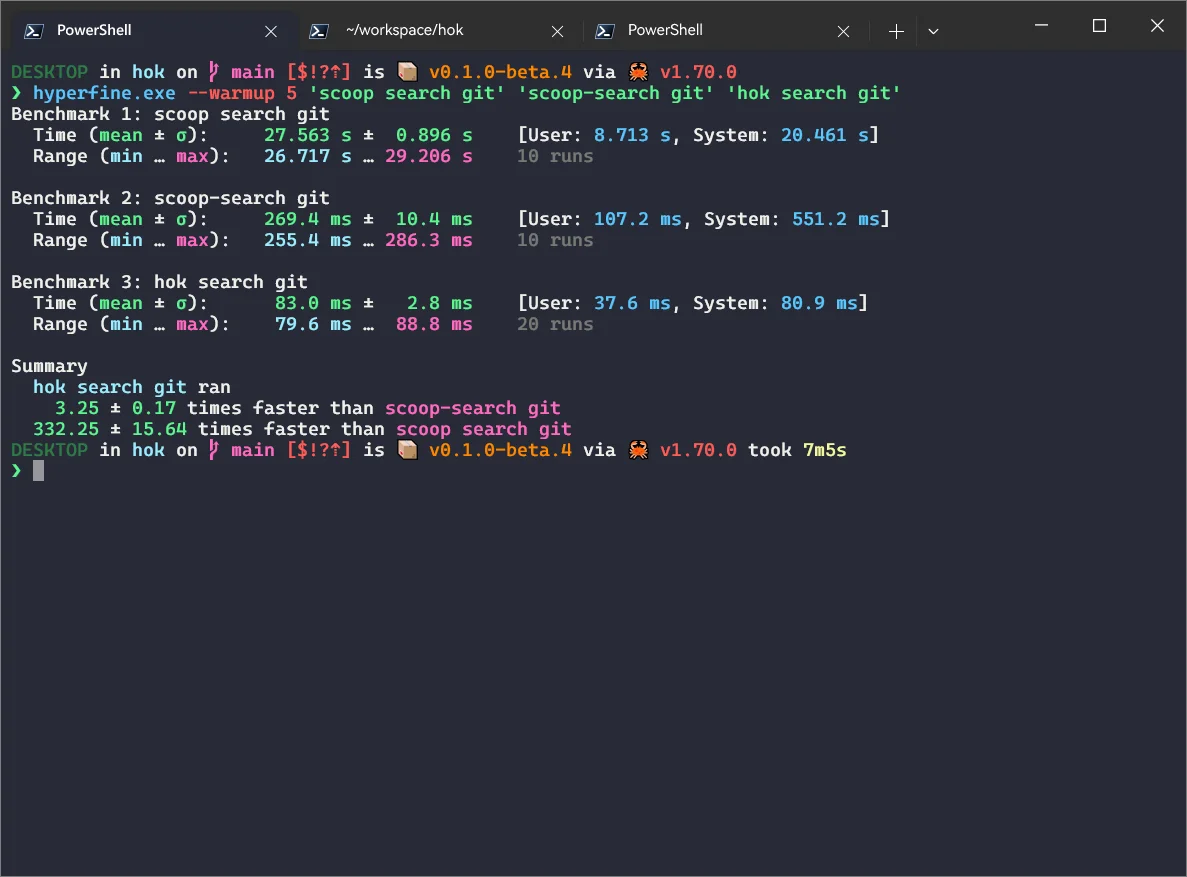Screen dimensions: 1187x877
Task: Expand the new tab profile dropdown
Action: click(933, 31)
